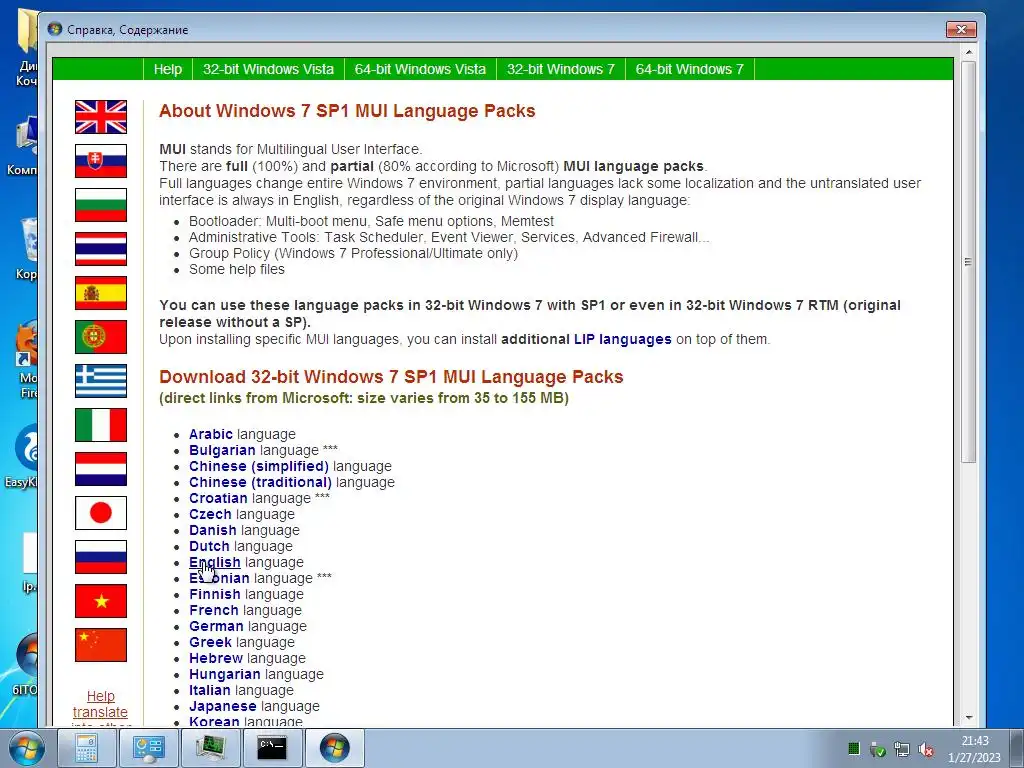Click the Spanish flag icon
Image resolution: width=1024 pixels, height=768 pixels.
tap(101, 293)
